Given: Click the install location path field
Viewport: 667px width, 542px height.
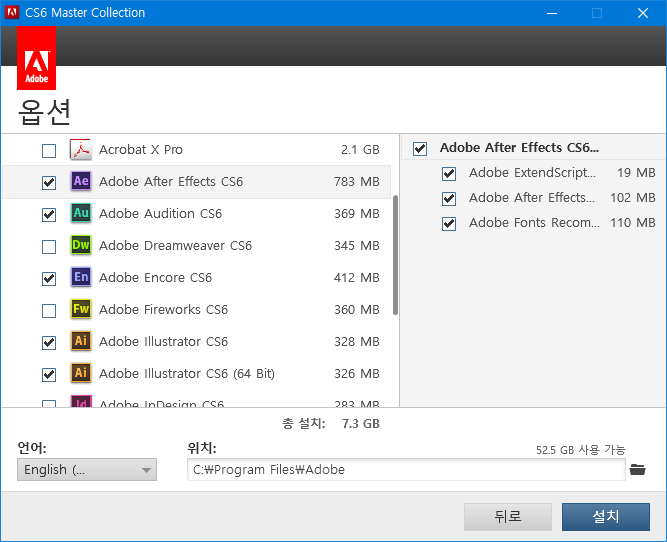Looking at the screenshot, I should [x=406, y=470].
